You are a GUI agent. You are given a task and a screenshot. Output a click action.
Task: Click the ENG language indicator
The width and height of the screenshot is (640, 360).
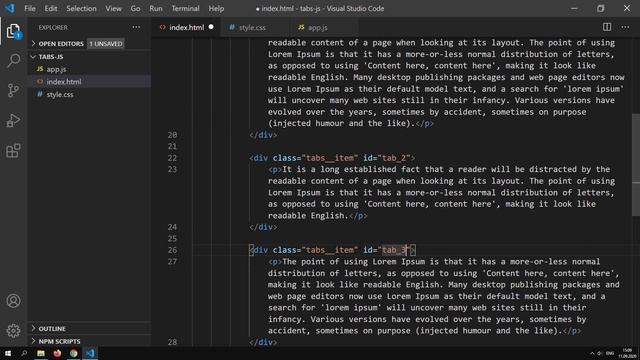tap(610, 353)
